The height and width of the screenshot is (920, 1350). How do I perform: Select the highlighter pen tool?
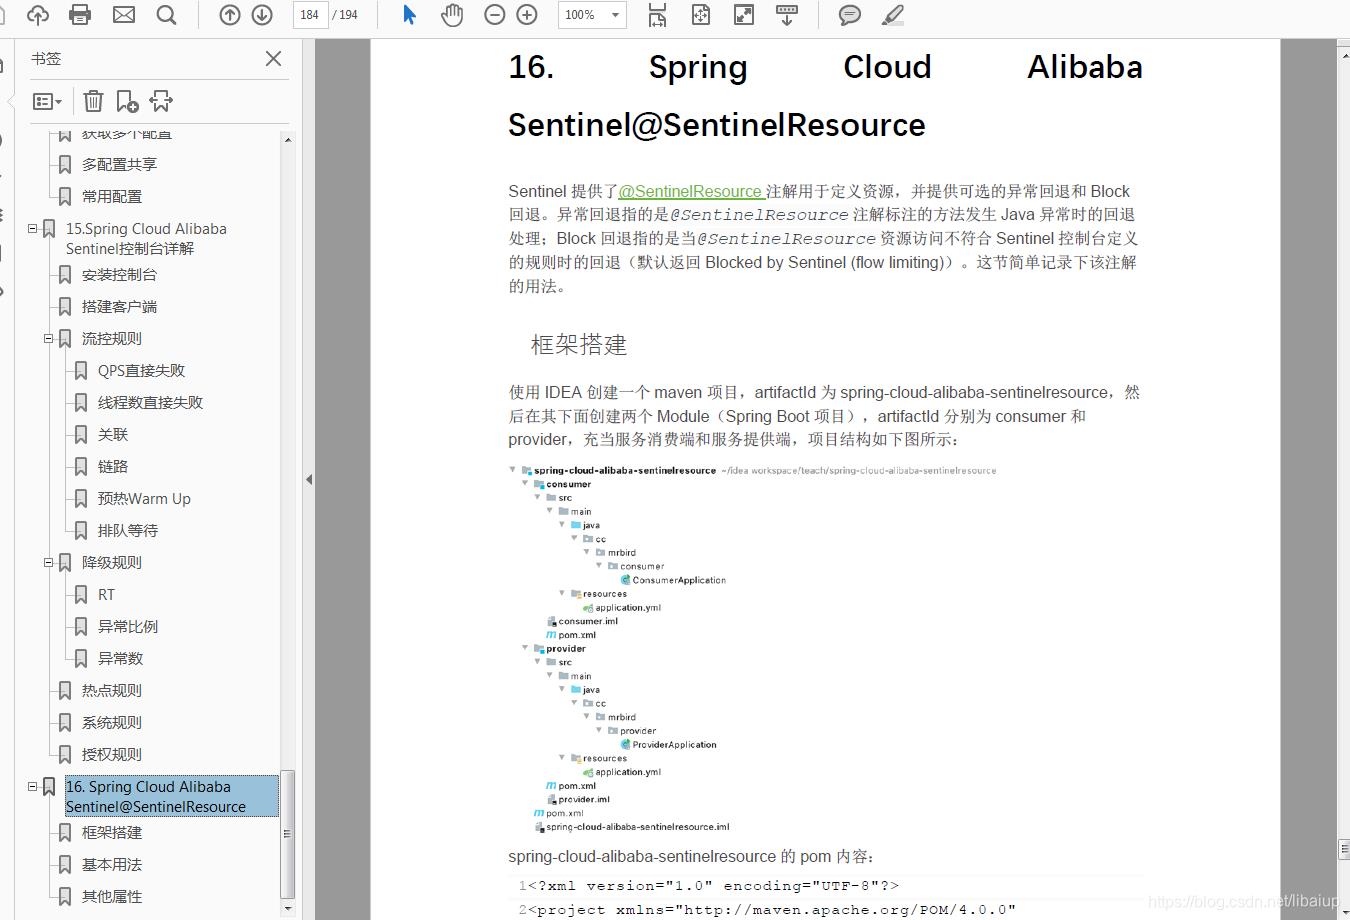(x=893, y=15)
